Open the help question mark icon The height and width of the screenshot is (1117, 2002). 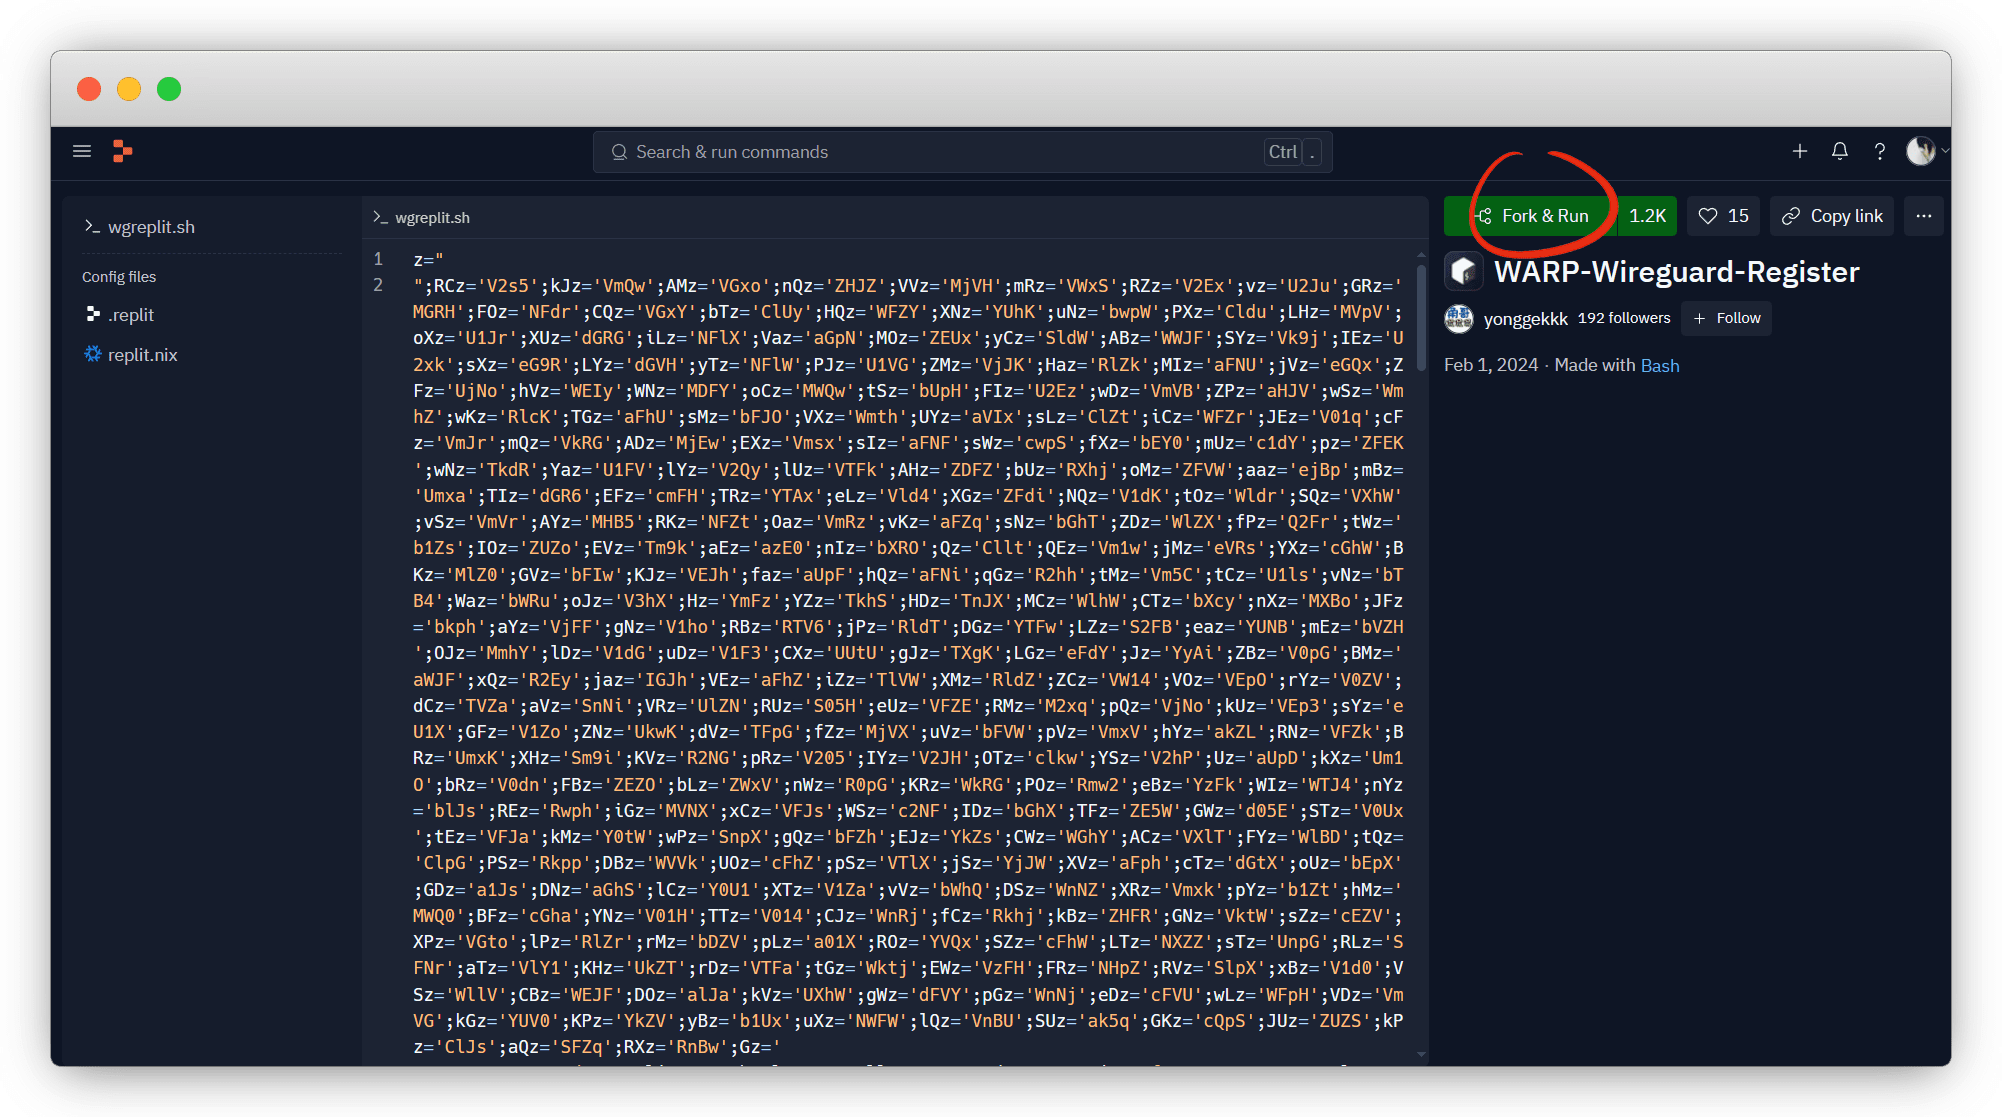(x=1879, y=151)
